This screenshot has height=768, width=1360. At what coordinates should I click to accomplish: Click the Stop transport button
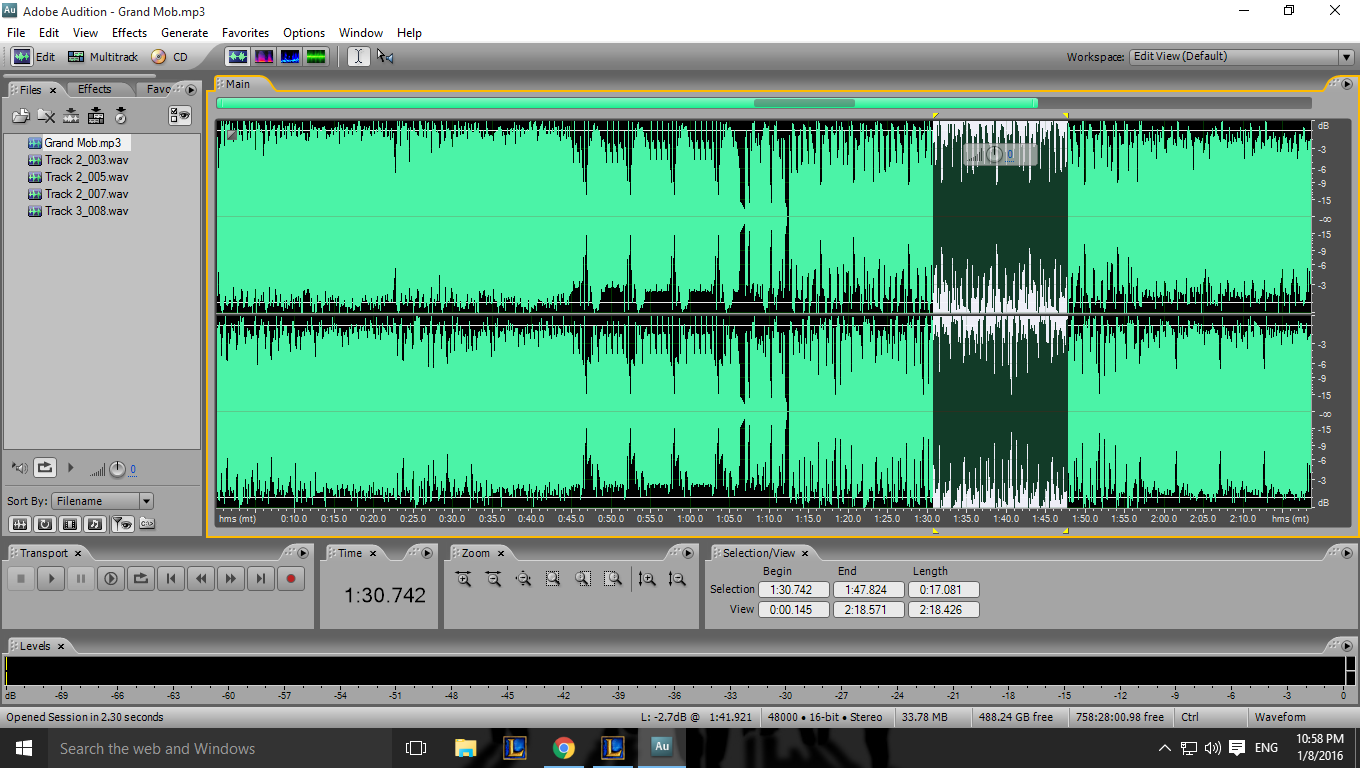tap(21, 578)
